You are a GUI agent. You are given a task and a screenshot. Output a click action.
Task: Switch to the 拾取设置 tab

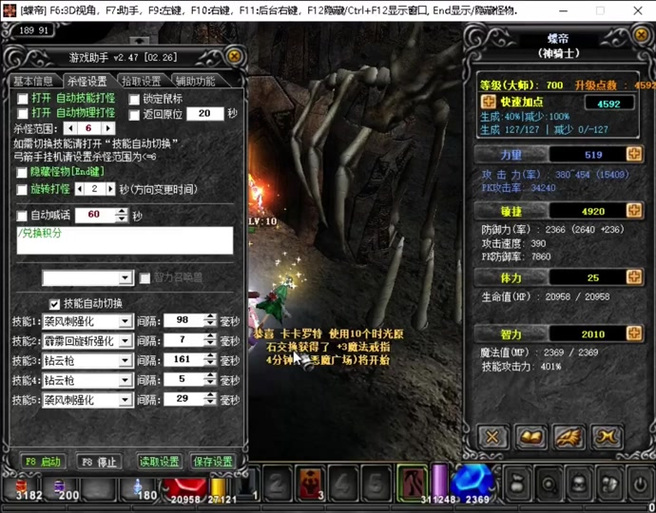[141, 81]
